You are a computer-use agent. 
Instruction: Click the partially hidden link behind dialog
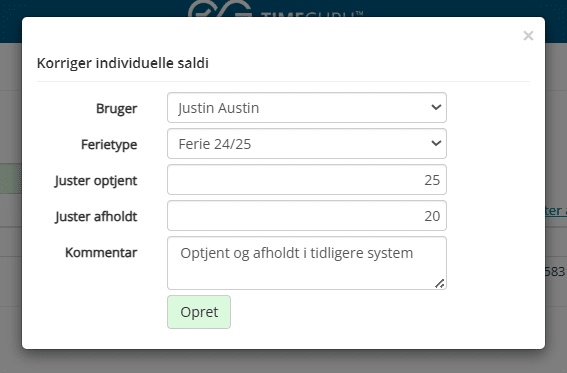coord(556,210)
